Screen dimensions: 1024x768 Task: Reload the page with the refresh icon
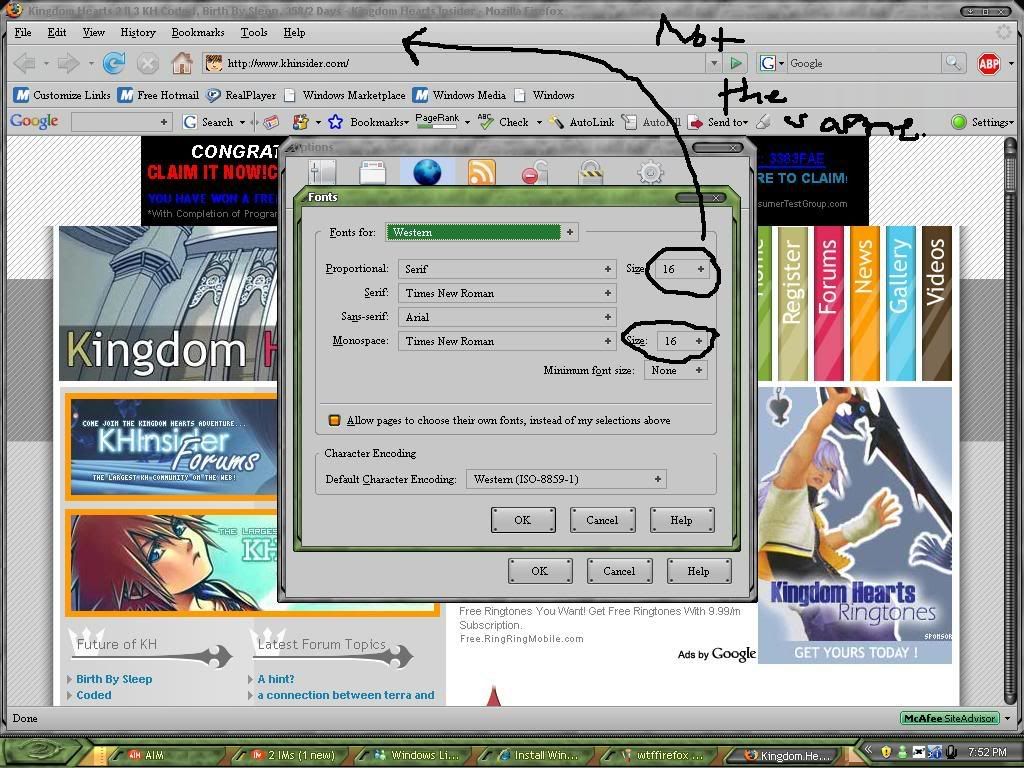pos(114,63)
